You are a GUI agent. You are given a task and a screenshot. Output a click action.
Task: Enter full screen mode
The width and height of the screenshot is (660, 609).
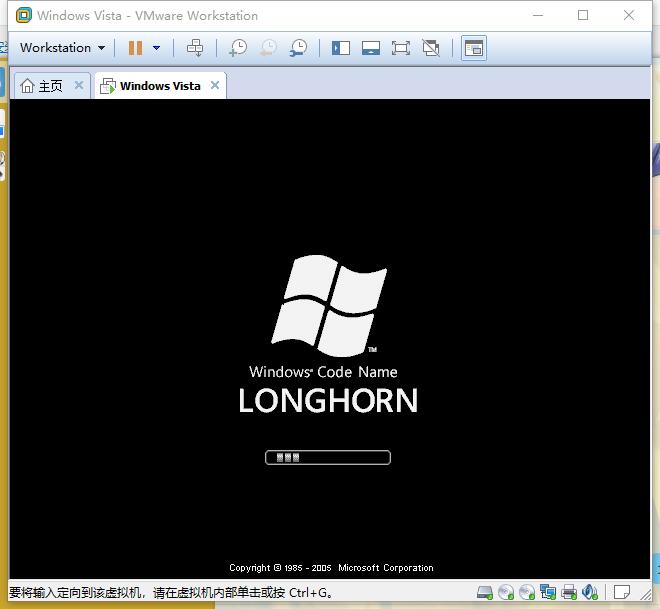click(x=401, y=48)
